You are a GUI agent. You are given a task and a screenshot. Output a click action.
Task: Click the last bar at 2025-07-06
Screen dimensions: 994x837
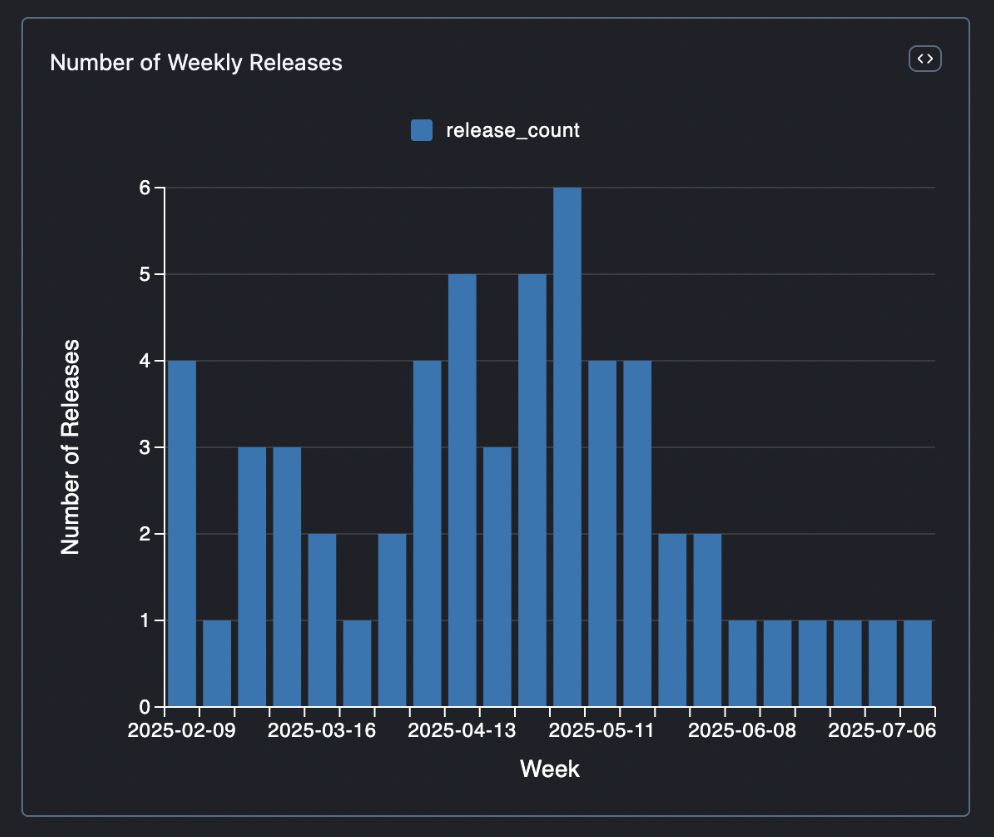point(916,660)
